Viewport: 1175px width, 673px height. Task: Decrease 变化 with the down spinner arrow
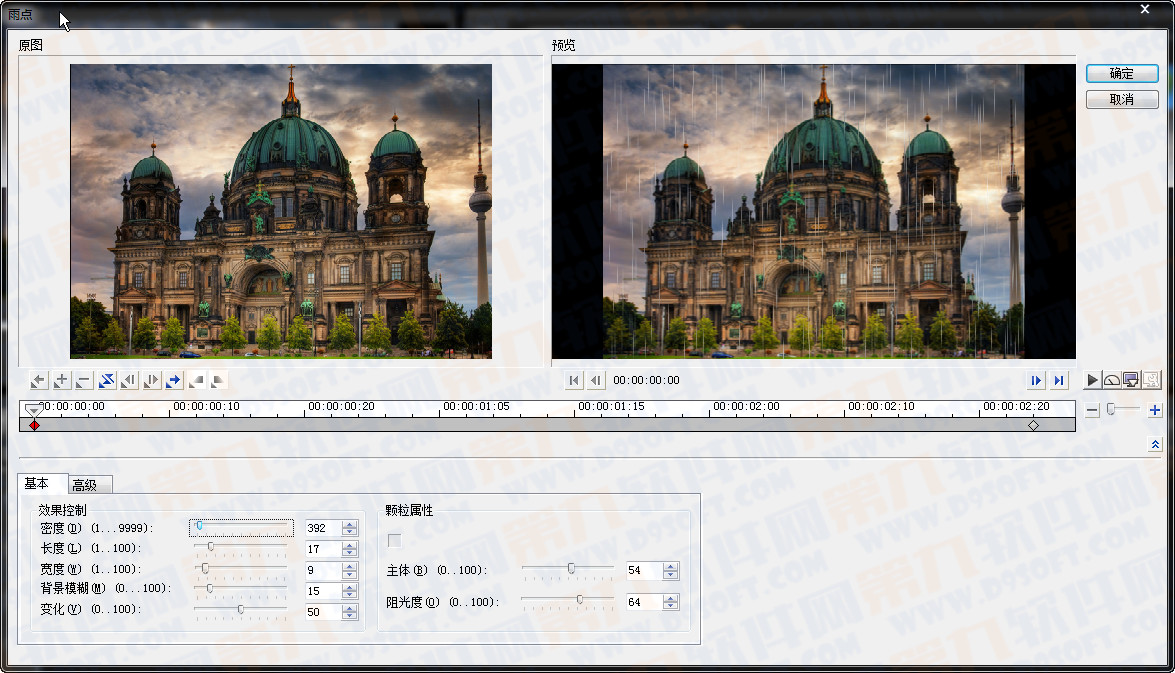[x=349, y=616]
